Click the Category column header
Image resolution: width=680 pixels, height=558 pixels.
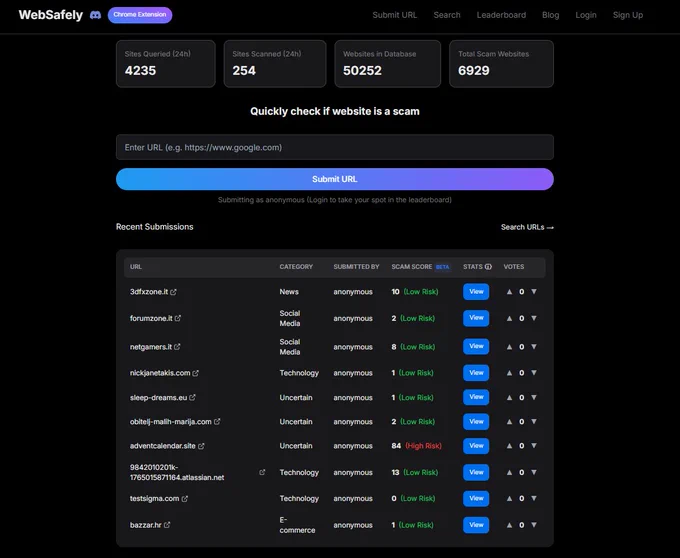(296, 267)
